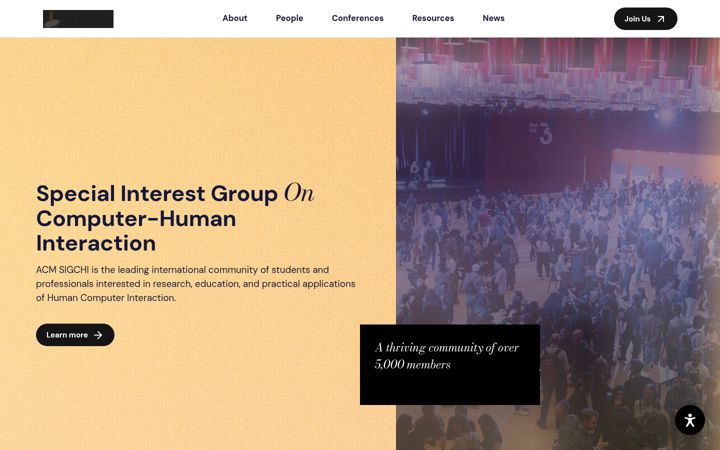
Task: Click the 'A thriving community of over 5,000 members' box
Action: coord(450,365)
